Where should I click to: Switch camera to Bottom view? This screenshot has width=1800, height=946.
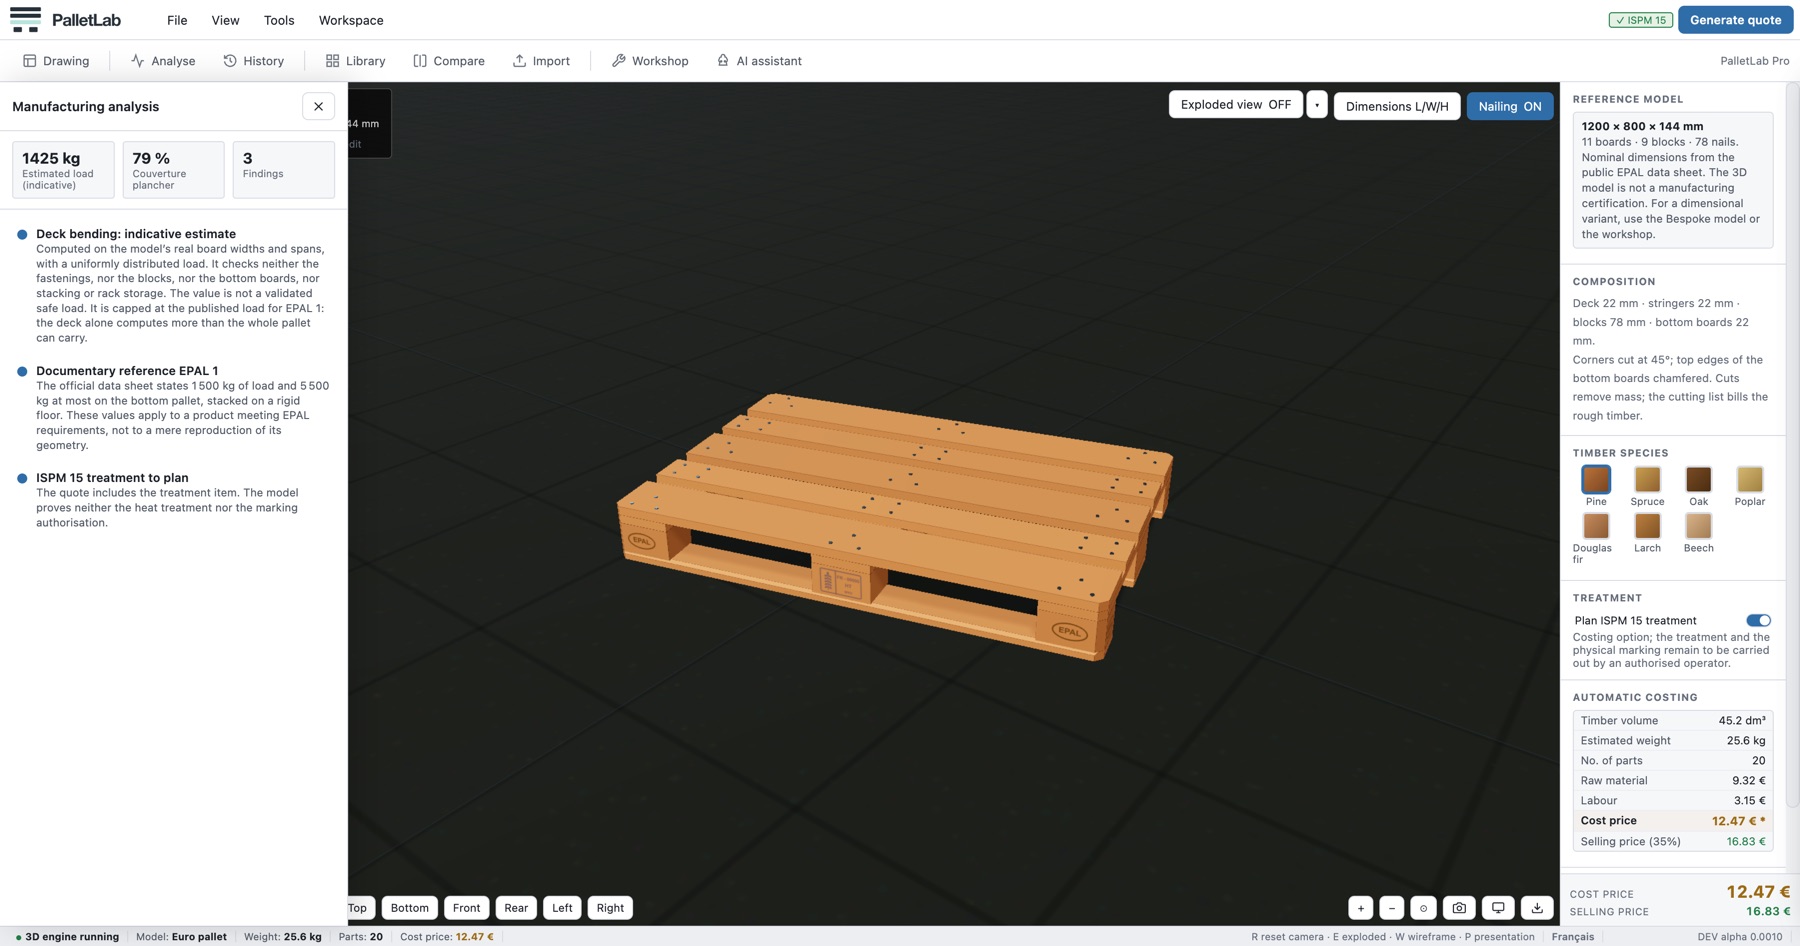point(409,908)
